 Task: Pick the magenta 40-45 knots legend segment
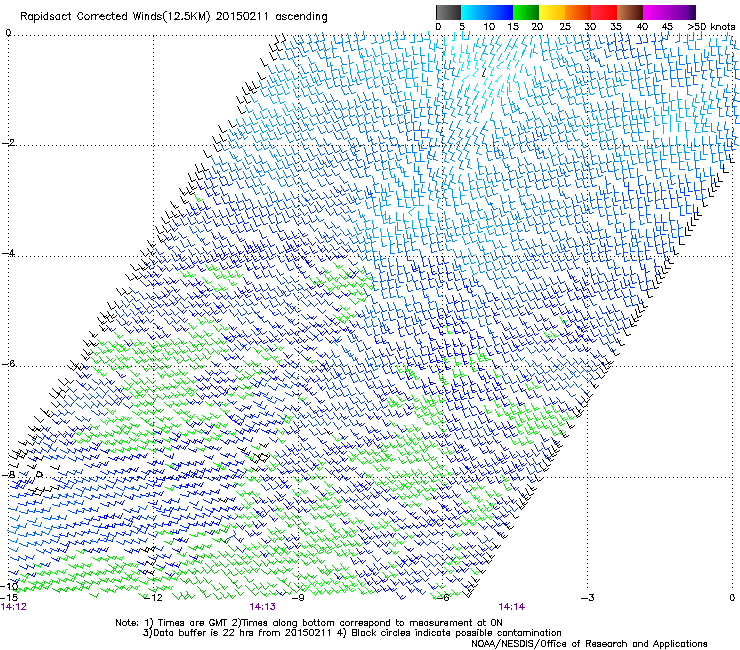point(656,12)
